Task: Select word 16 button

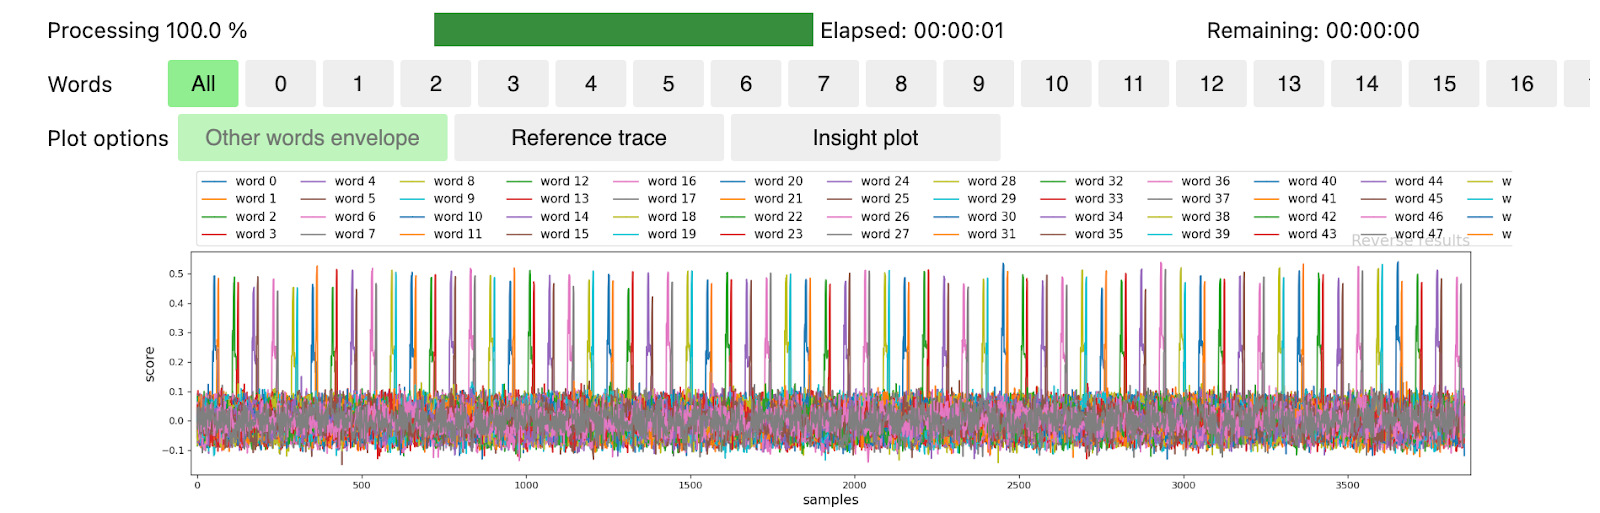Action: (1521, 84)
